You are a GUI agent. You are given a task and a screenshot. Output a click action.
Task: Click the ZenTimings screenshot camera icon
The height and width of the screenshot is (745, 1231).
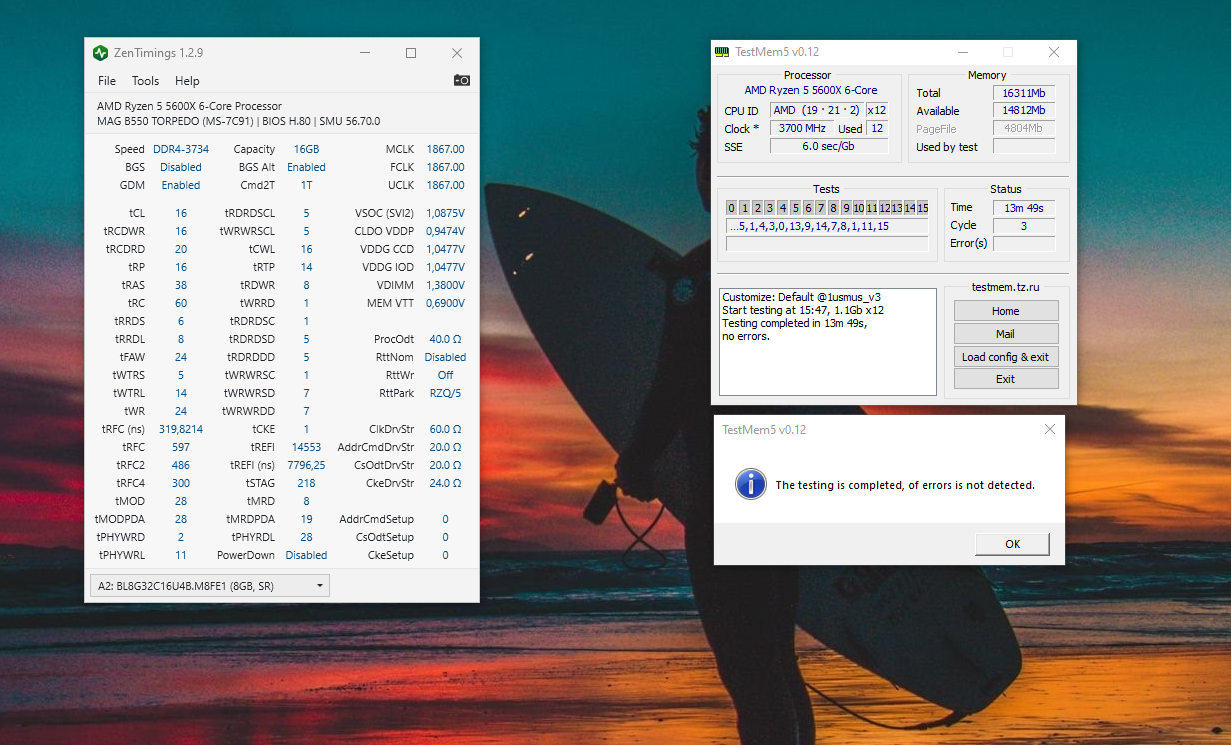click(461, 80)
